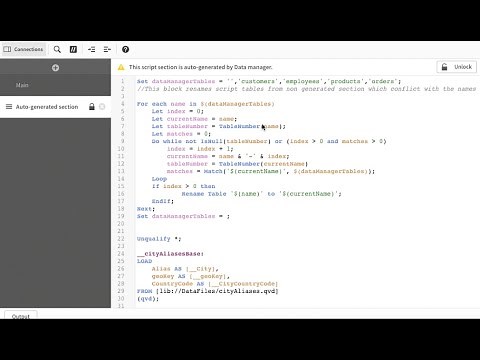Click the indent toolbar icon
Image resolution: width=480 pixels, height=360 pixels.
tap(92, 49)
